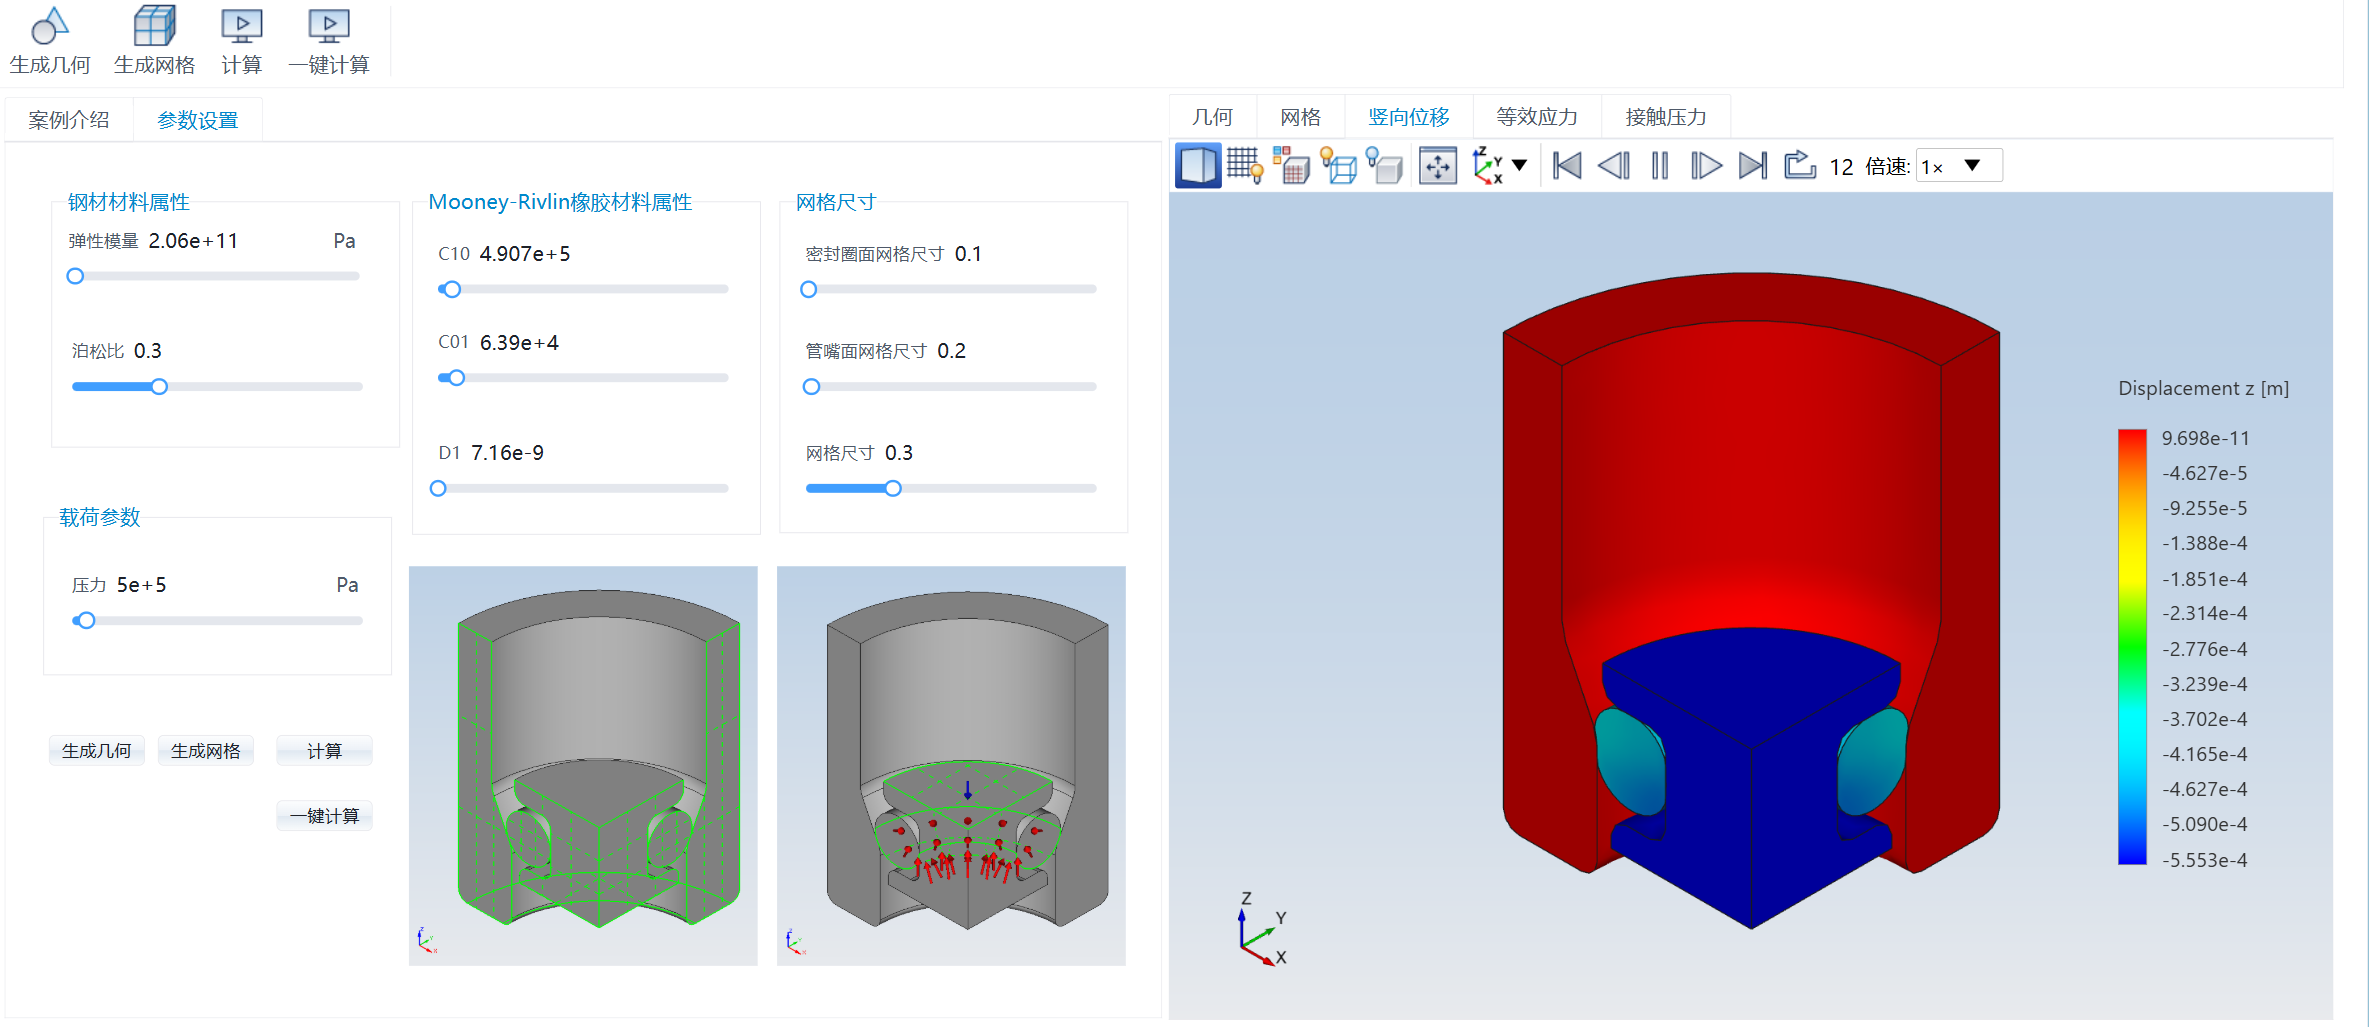Click legend value 9.698e-11

(x=2205, y=438)
